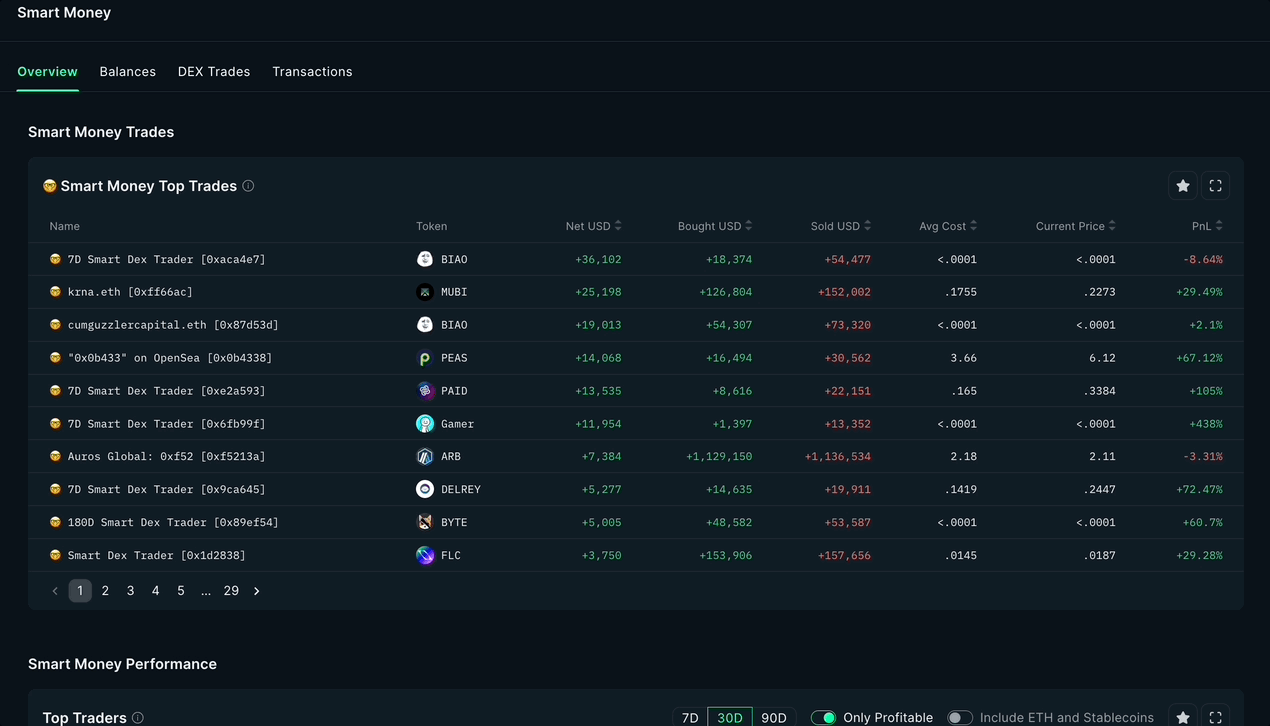
Task: Open the Transactions tab
Action: pos(312,71)
